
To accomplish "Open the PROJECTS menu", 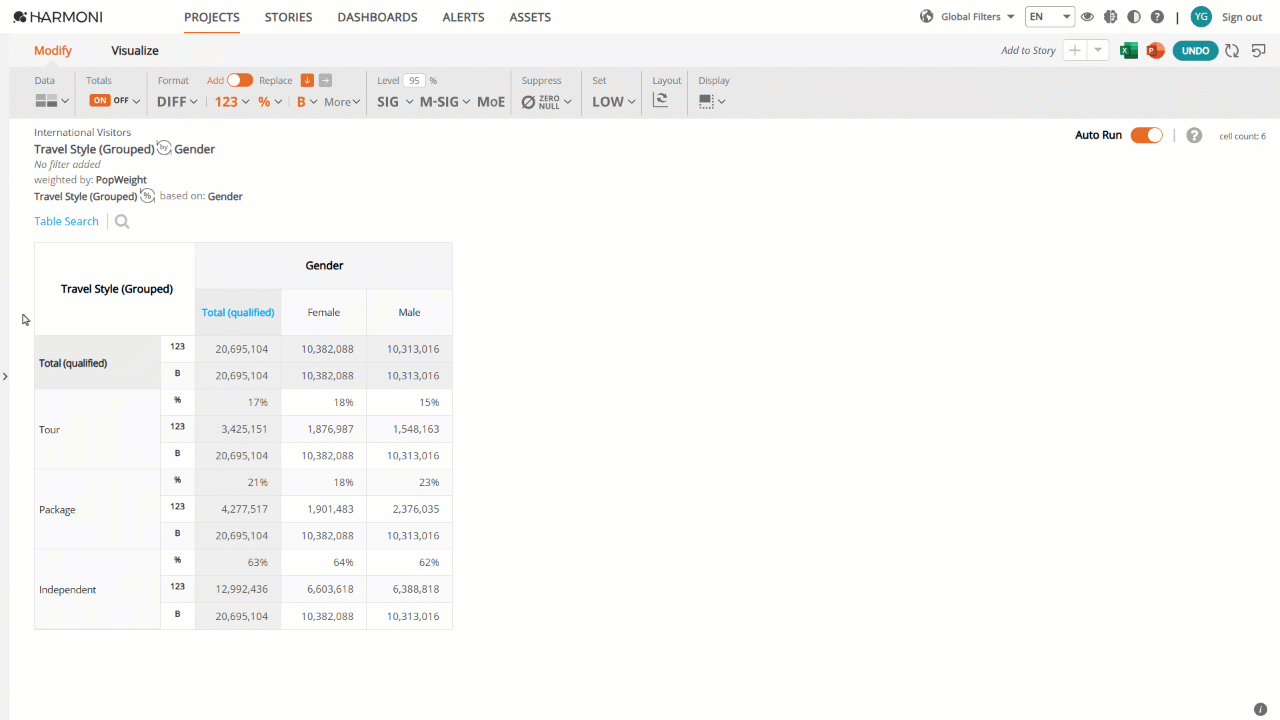I will tap(212, 17).
